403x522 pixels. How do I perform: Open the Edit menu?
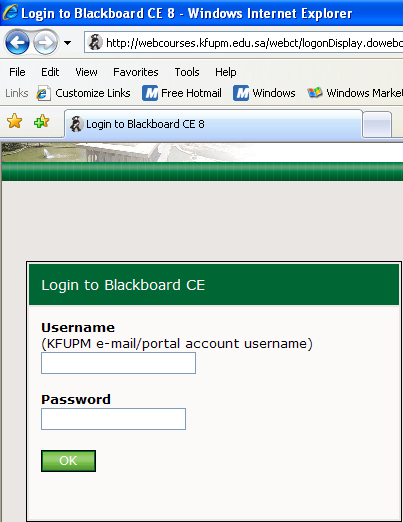click(x=50, y=72)
